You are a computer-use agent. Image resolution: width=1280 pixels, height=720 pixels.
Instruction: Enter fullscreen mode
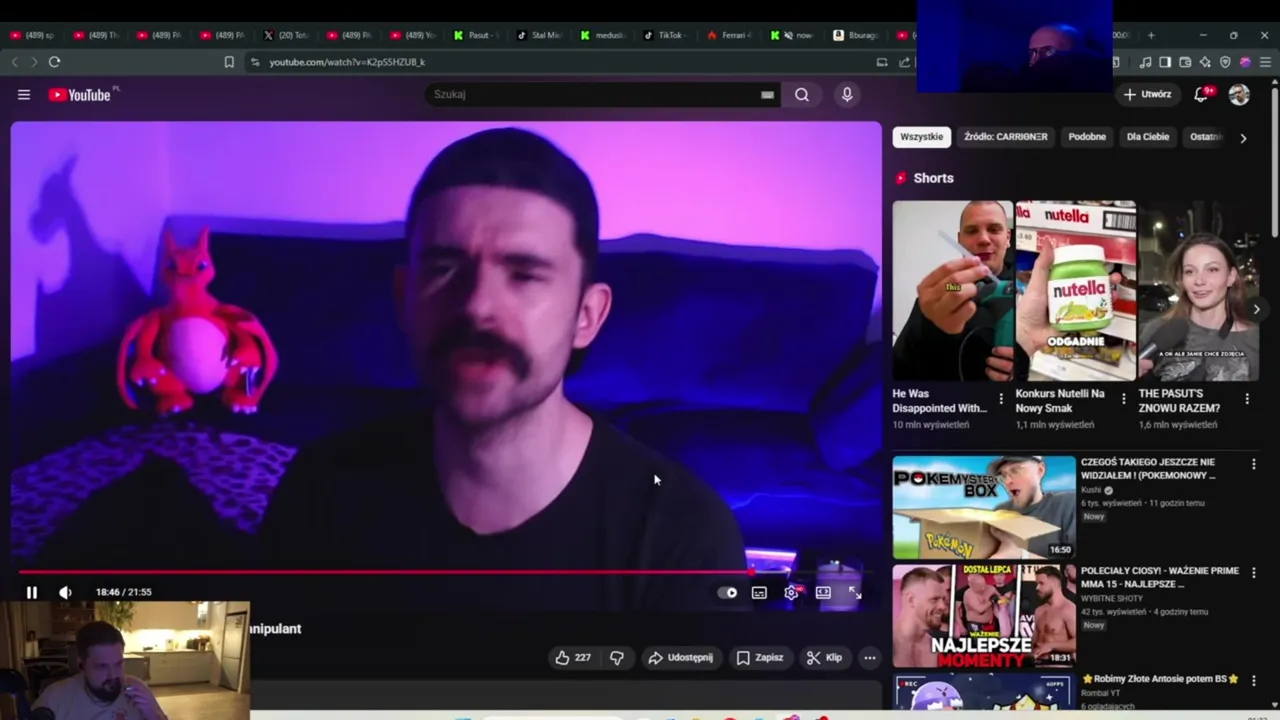(855, 592)
